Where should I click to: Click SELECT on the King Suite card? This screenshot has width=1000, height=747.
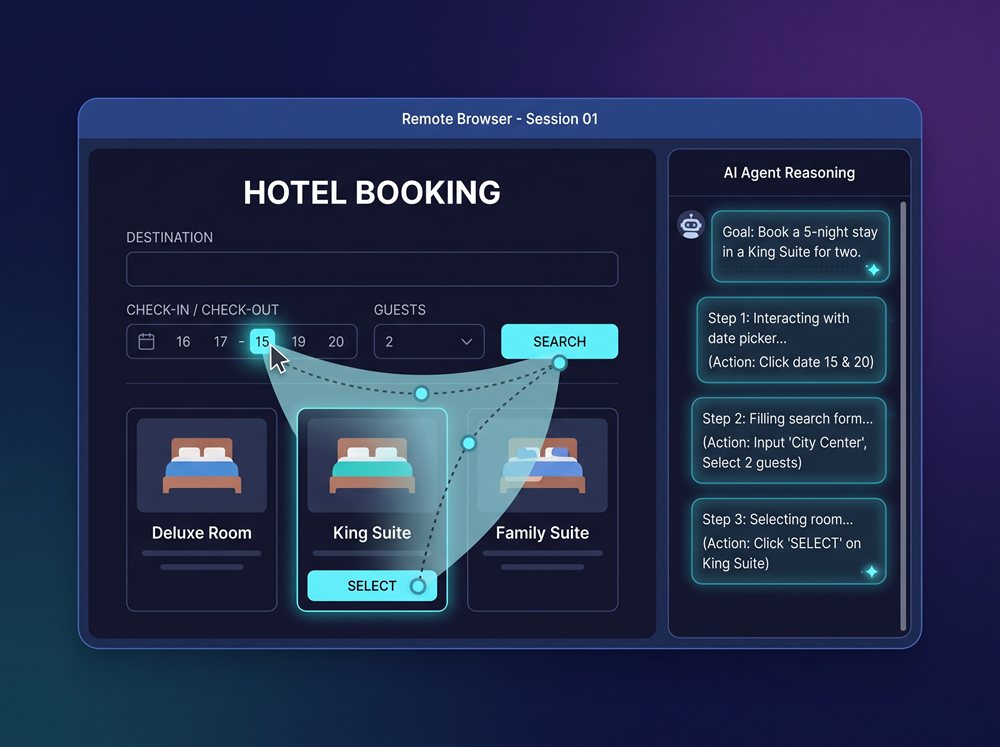[x=372, y=586]
